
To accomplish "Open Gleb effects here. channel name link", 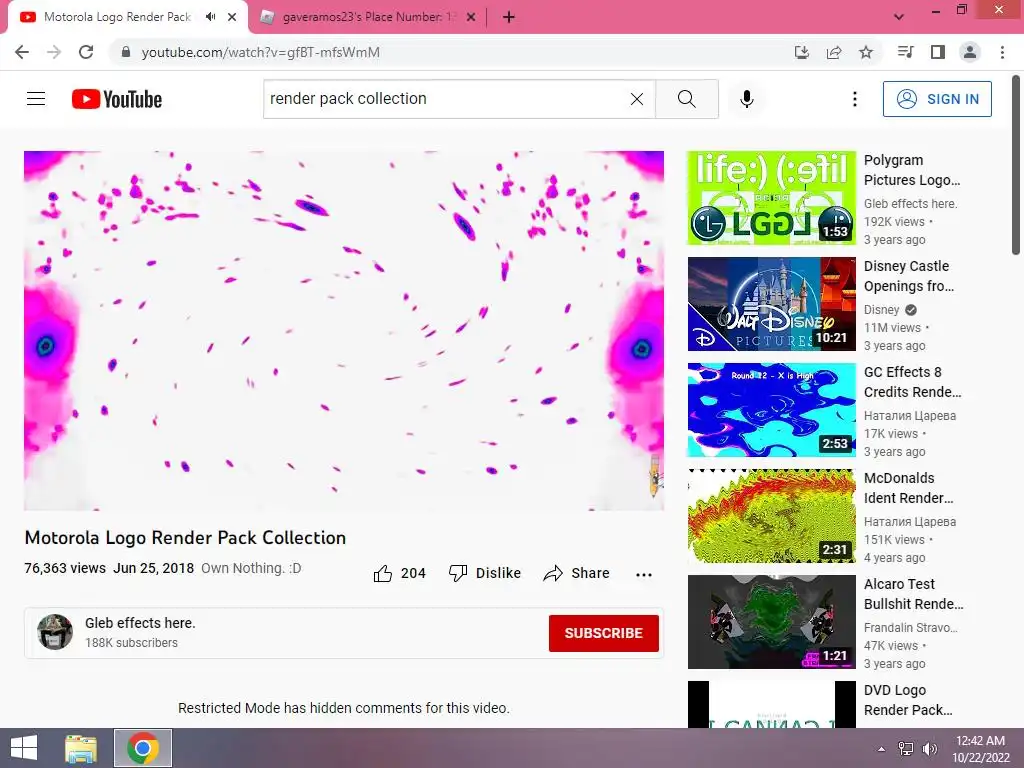I will click(140, 623).
